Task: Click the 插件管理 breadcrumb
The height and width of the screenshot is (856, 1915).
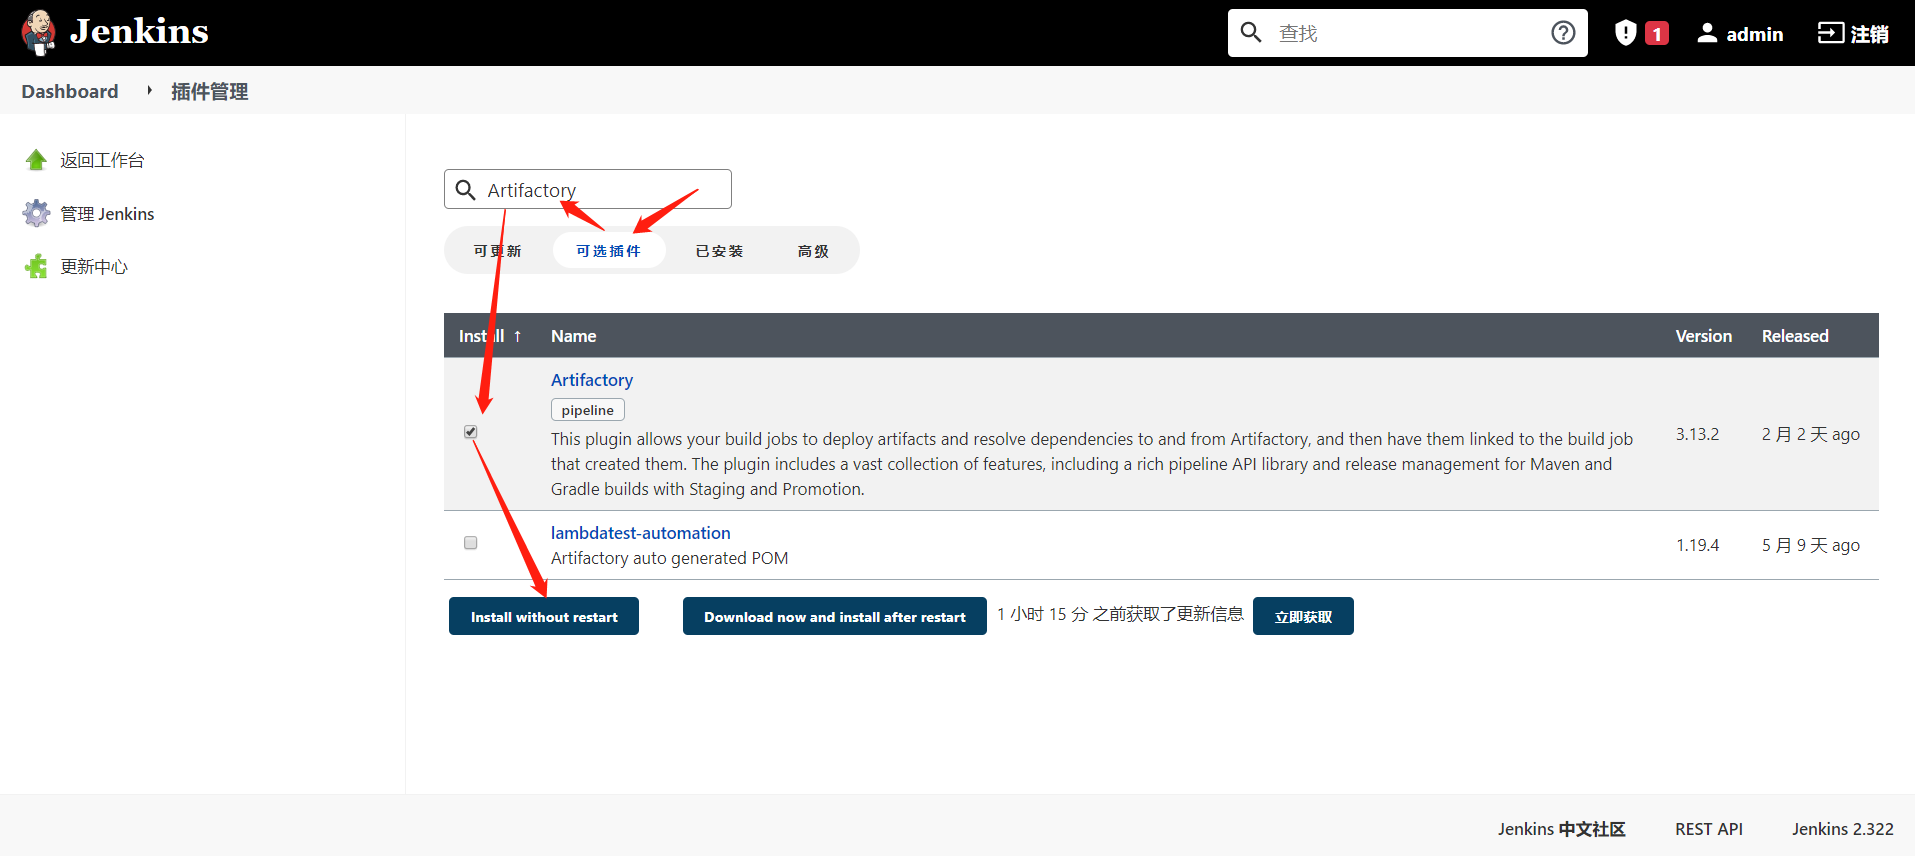Action: (x=209, y=92)
